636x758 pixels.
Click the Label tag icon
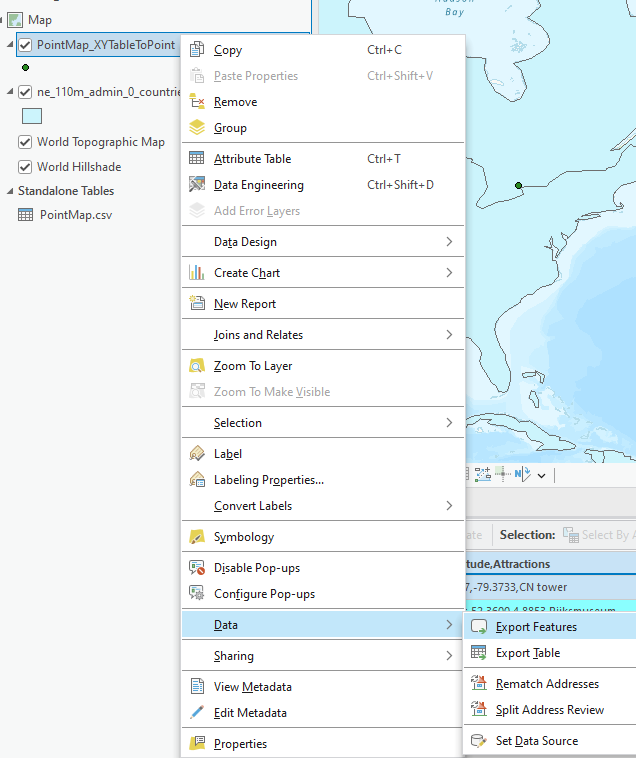click(197, 453)
